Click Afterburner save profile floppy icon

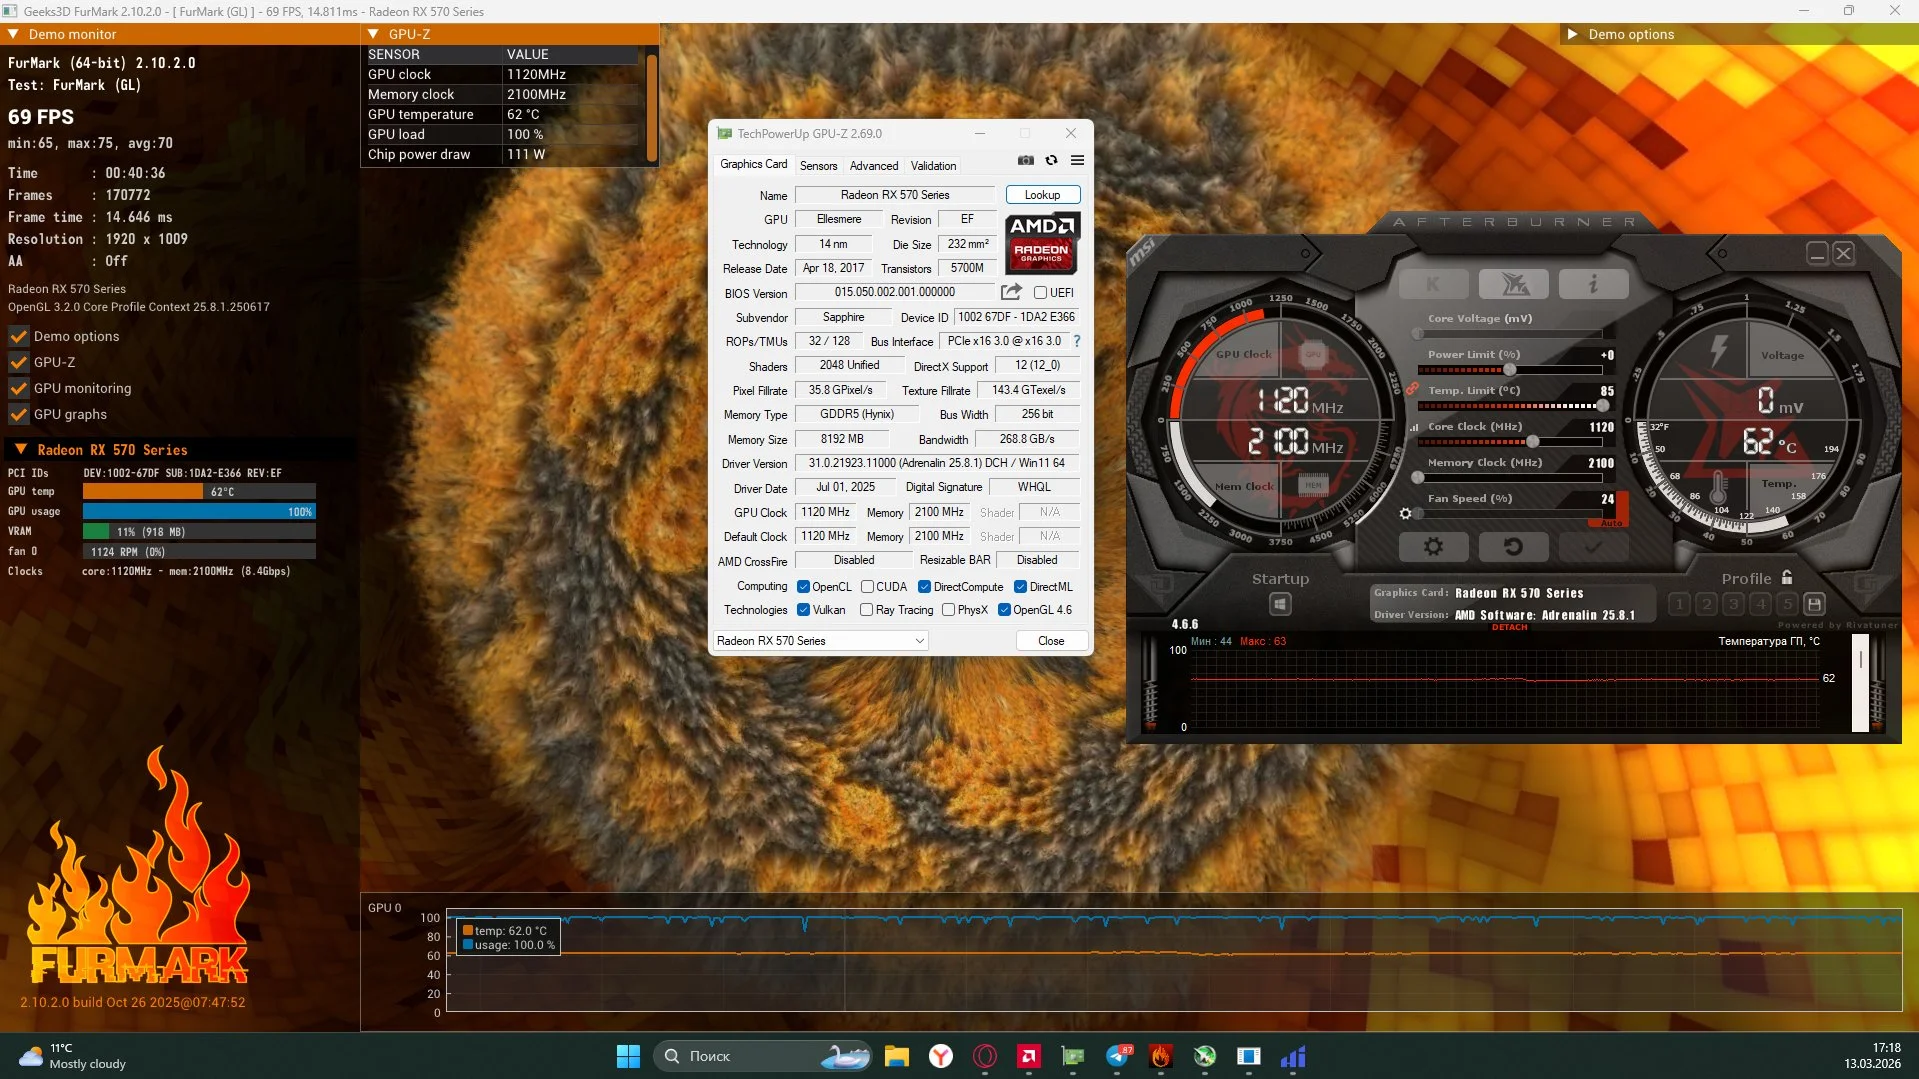point(1814,604)
